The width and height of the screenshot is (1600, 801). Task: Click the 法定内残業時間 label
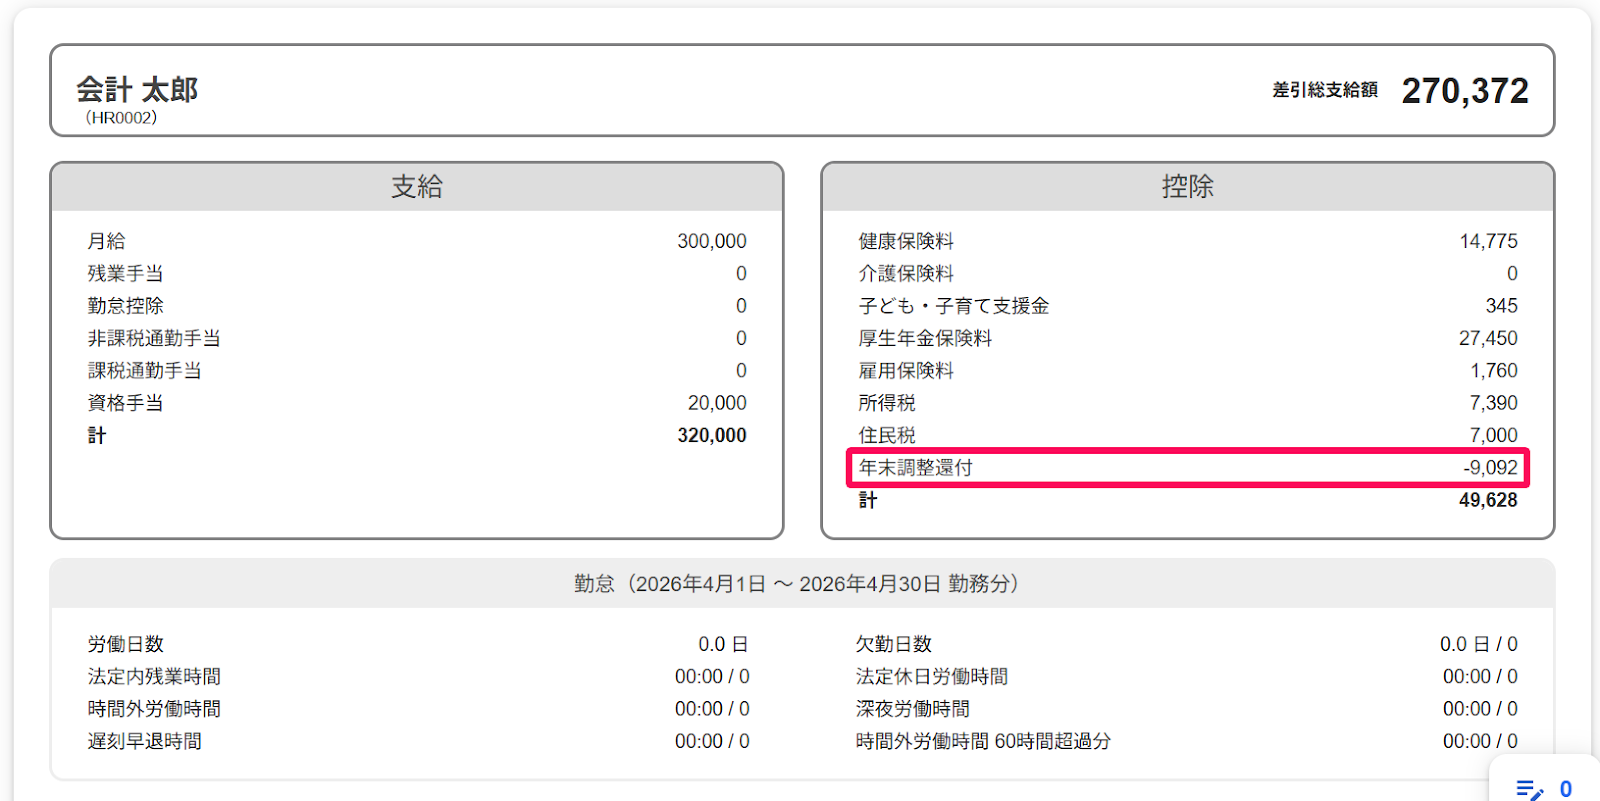154,676
